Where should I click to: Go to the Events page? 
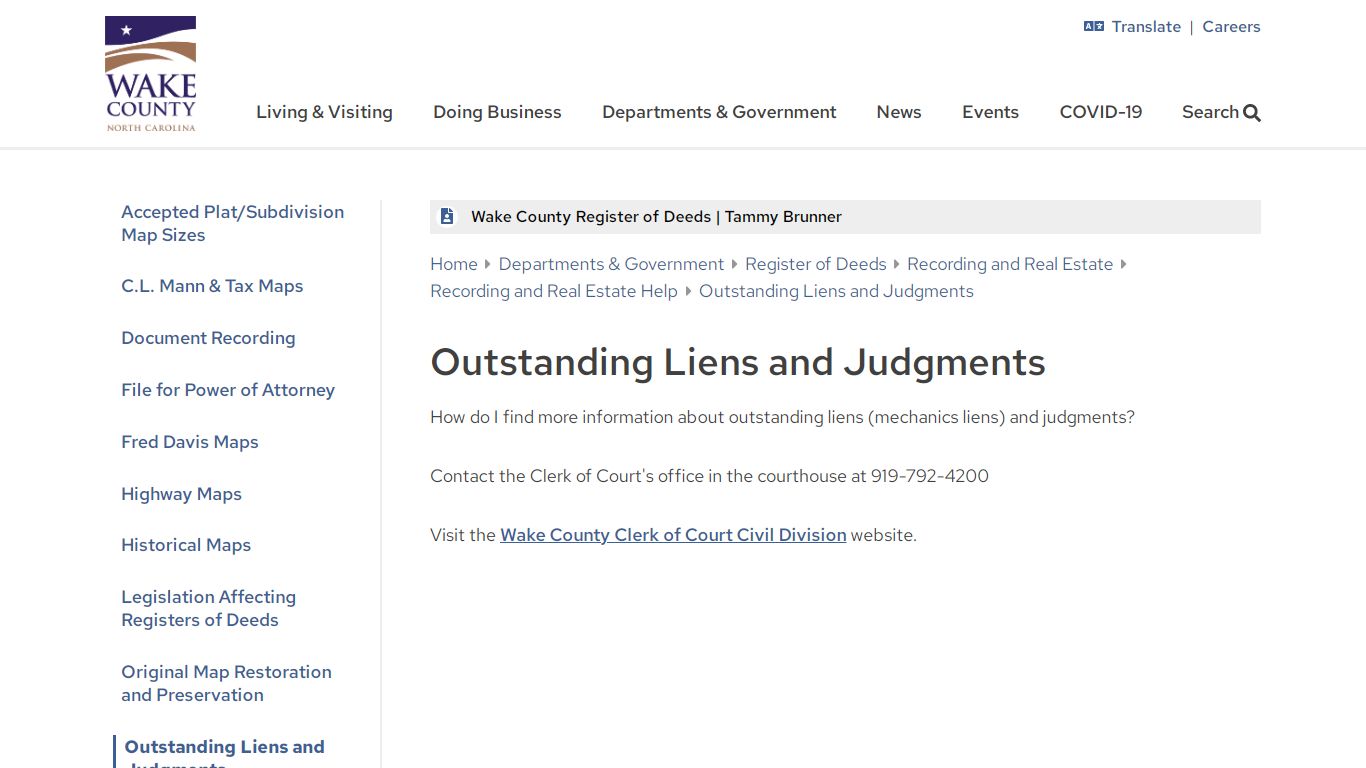[990, 112]
